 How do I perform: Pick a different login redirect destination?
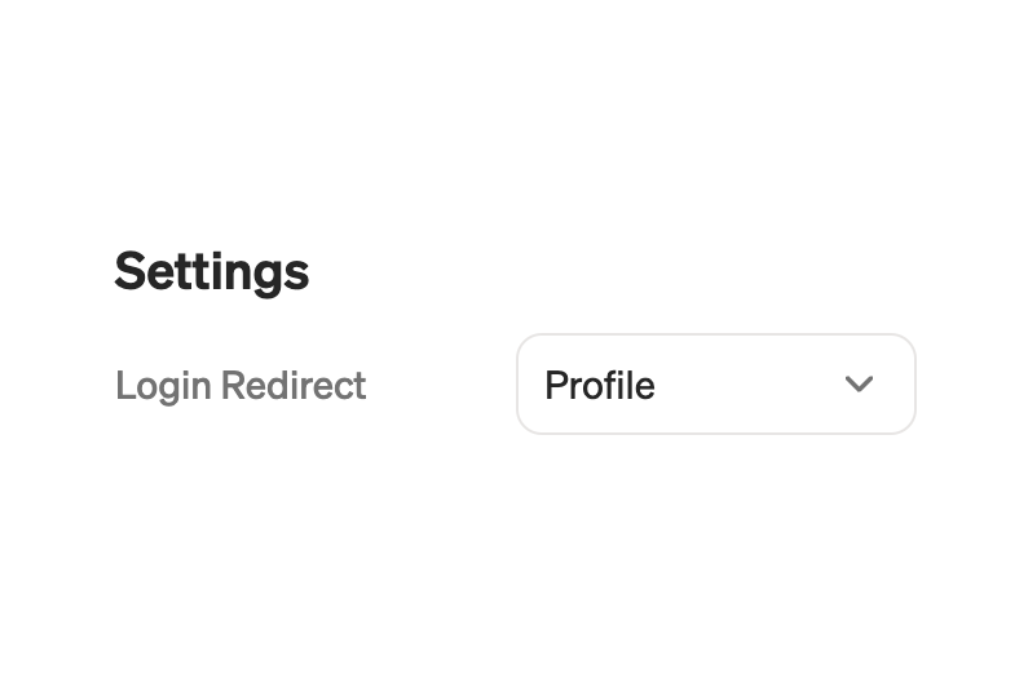click(716, 384)
